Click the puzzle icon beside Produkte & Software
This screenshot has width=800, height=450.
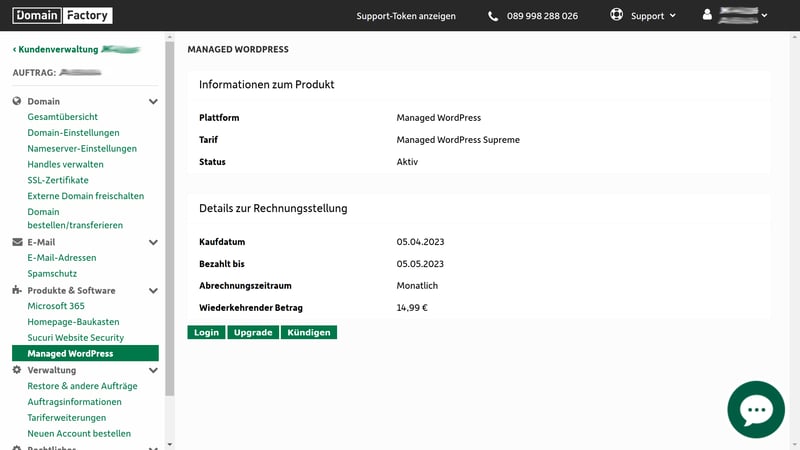[17, 290]
